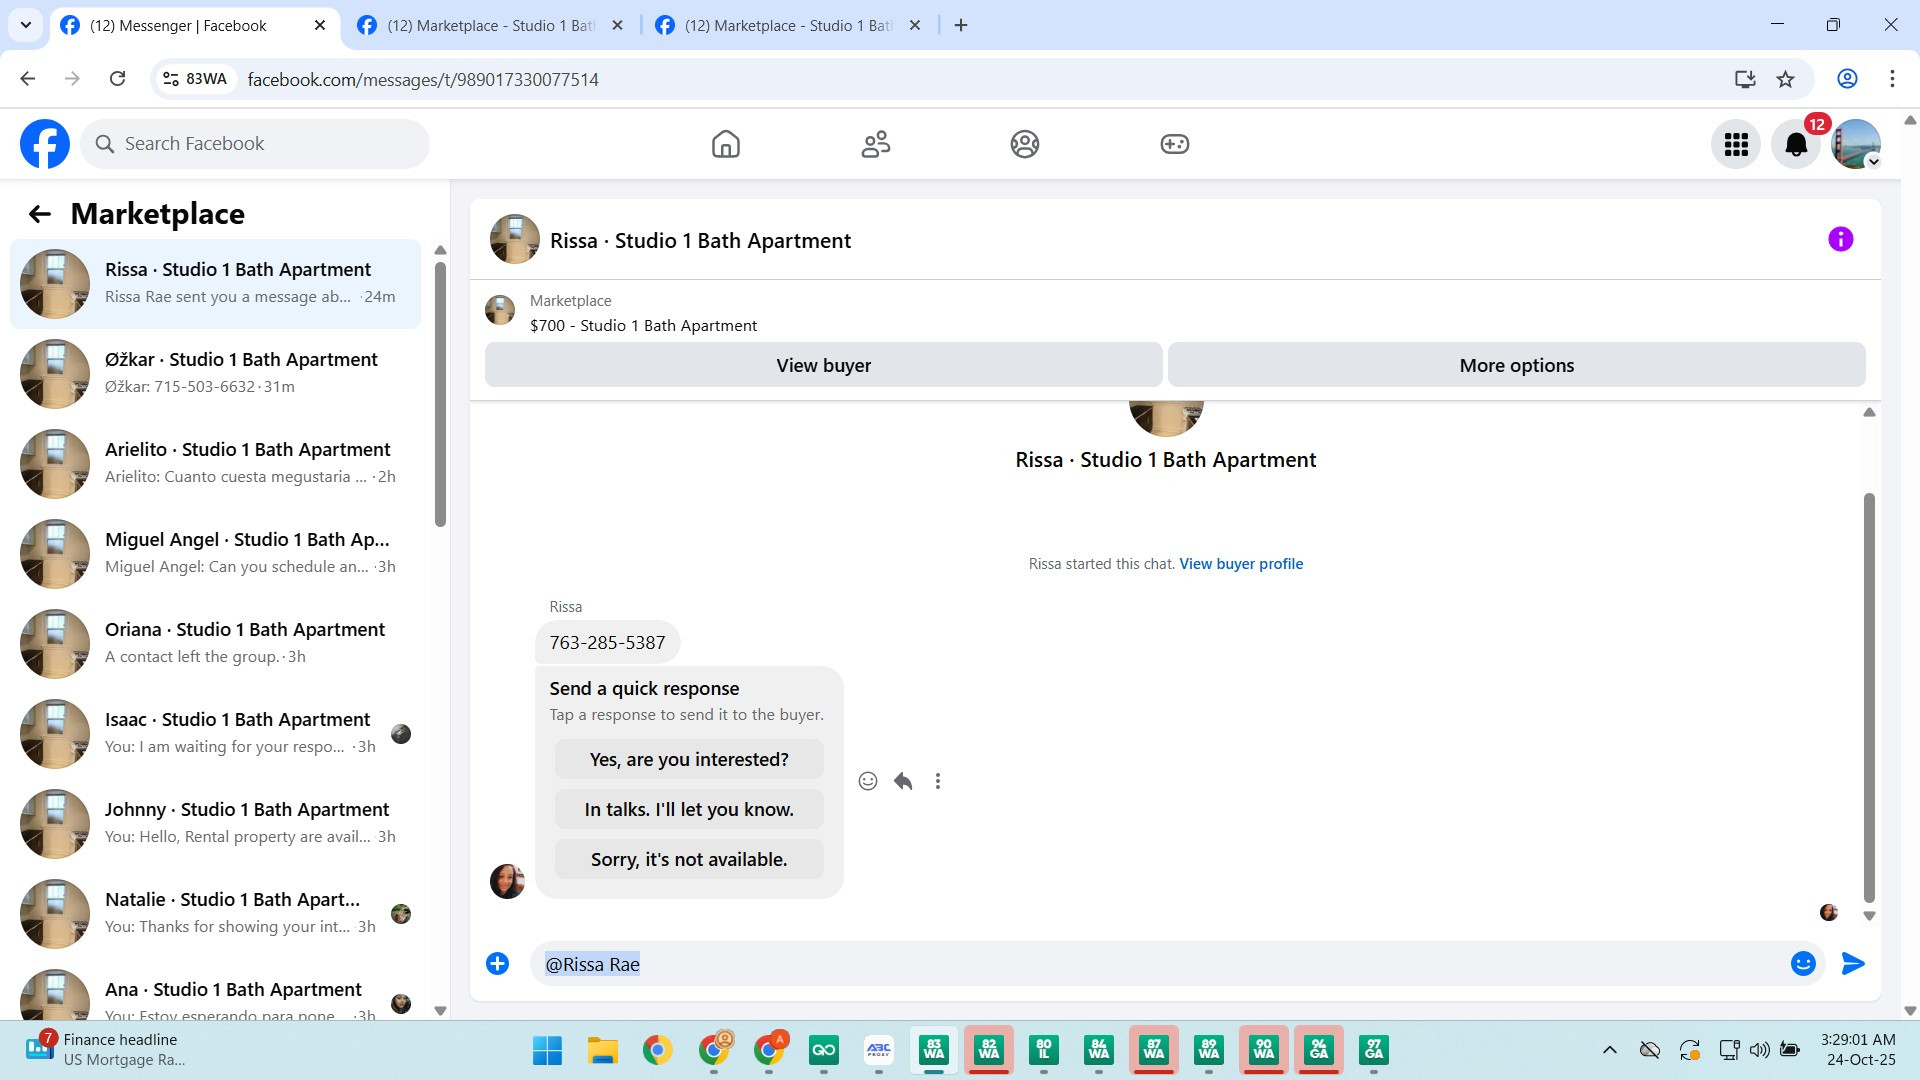Screen dimensions: 1920x1080
Task: Open the Chrome profile icon
Action: [1847, 79]
